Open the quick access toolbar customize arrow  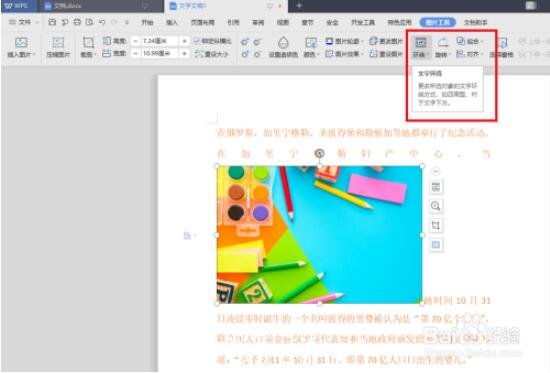(x=127, y=22)
